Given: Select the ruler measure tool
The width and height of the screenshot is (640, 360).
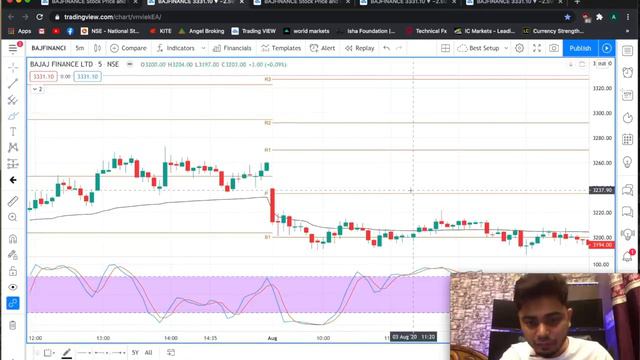Looking at the screenshot, I should tap(13, 201).
